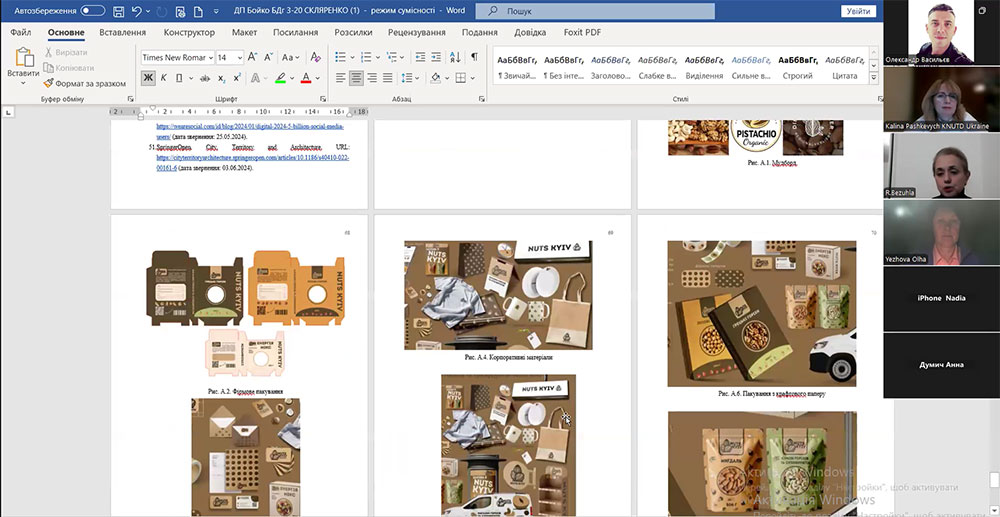1000x517 pixels.
Task: Click in the Пошук search field
Action: (595, 11)
